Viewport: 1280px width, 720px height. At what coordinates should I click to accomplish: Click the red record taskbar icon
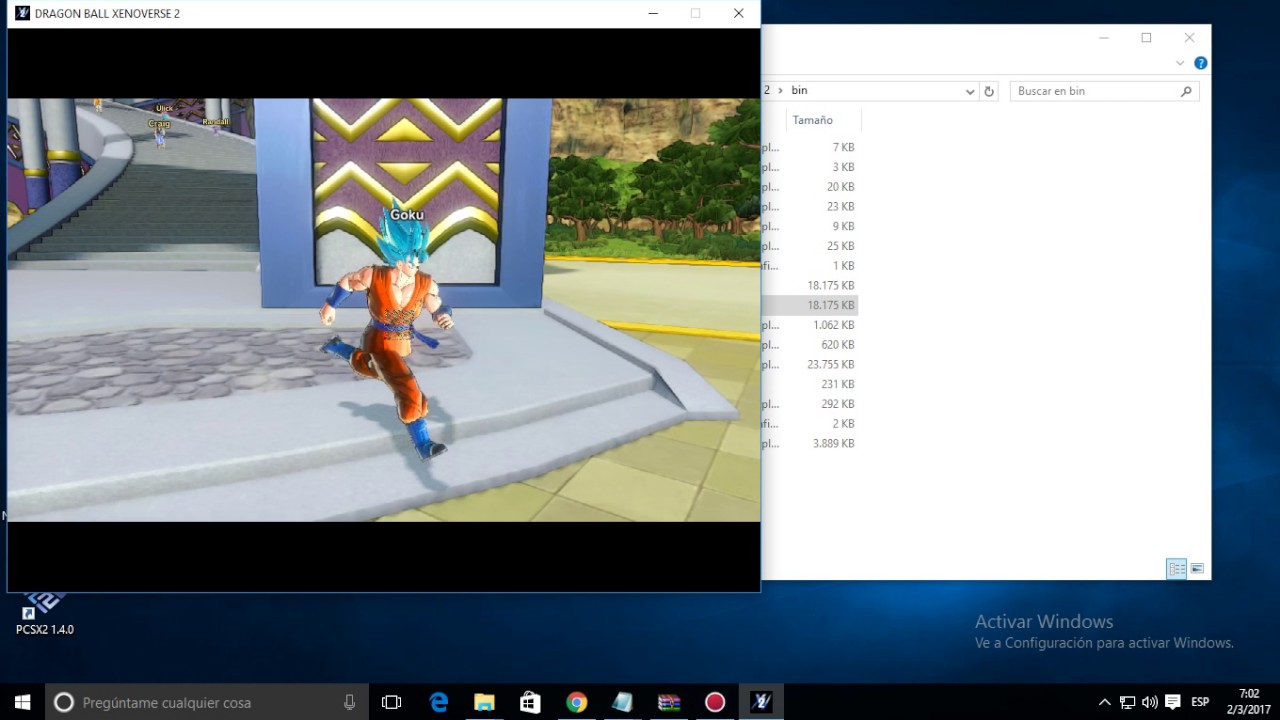(715, 702)
